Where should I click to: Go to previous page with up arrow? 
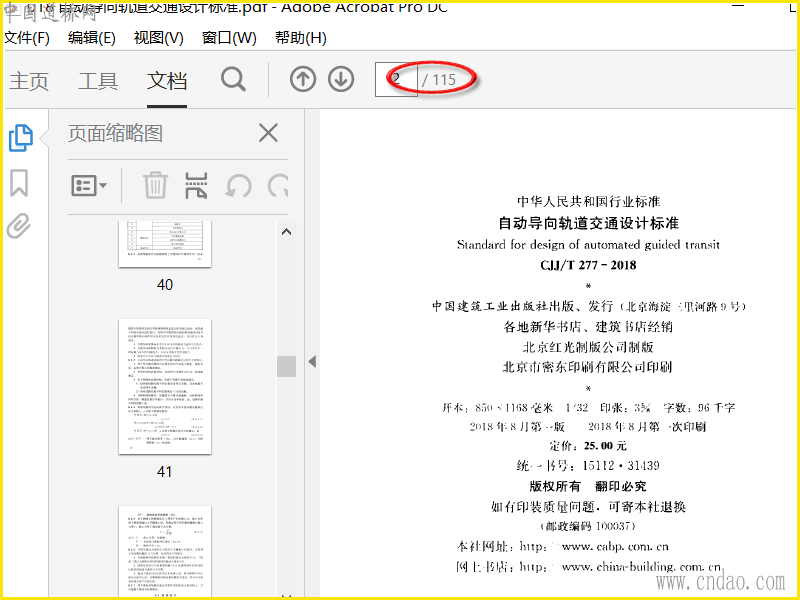tap(303, 80)
